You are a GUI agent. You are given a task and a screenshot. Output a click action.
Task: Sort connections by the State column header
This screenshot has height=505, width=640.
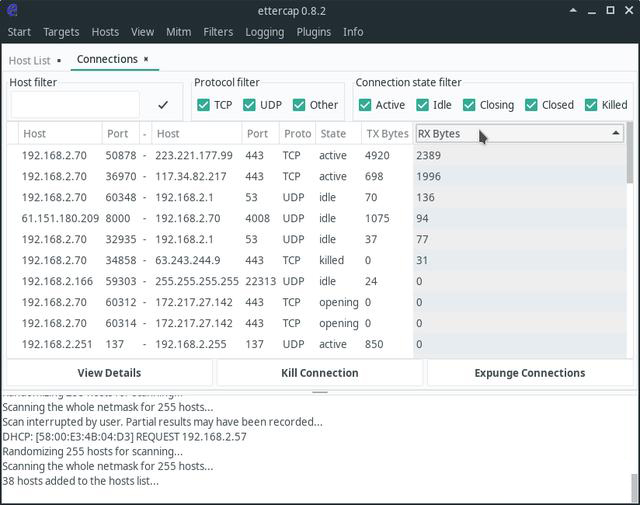(333, 133)
